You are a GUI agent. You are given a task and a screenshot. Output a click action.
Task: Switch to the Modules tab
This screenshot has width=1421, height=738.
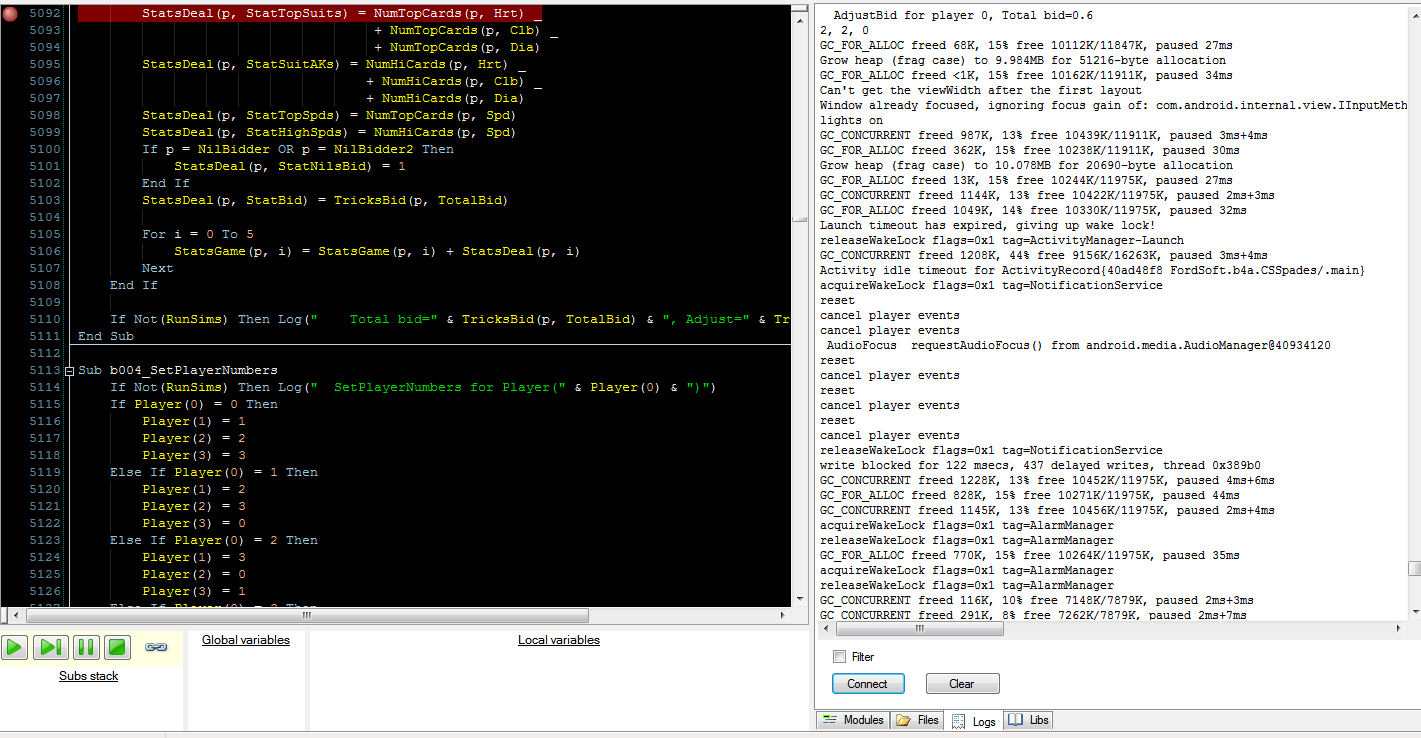(853, 720)
